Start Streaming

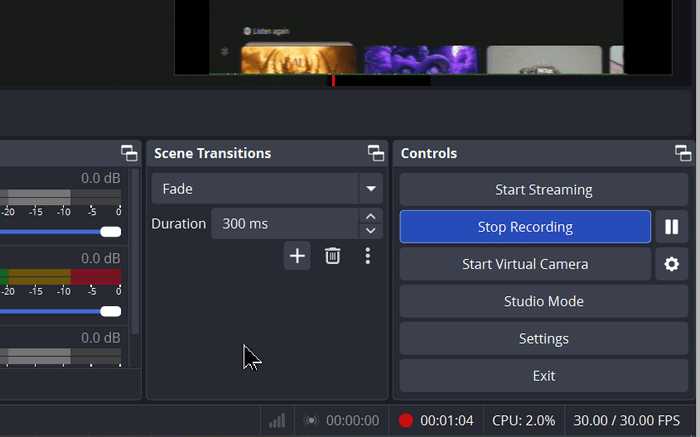click(544, 190)
